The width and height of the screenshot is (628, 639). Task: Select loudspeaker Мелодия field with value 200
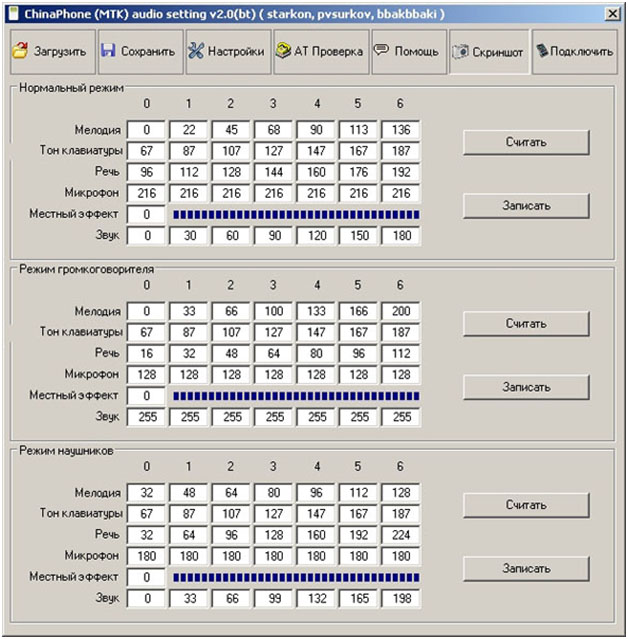tap(401, 311)
